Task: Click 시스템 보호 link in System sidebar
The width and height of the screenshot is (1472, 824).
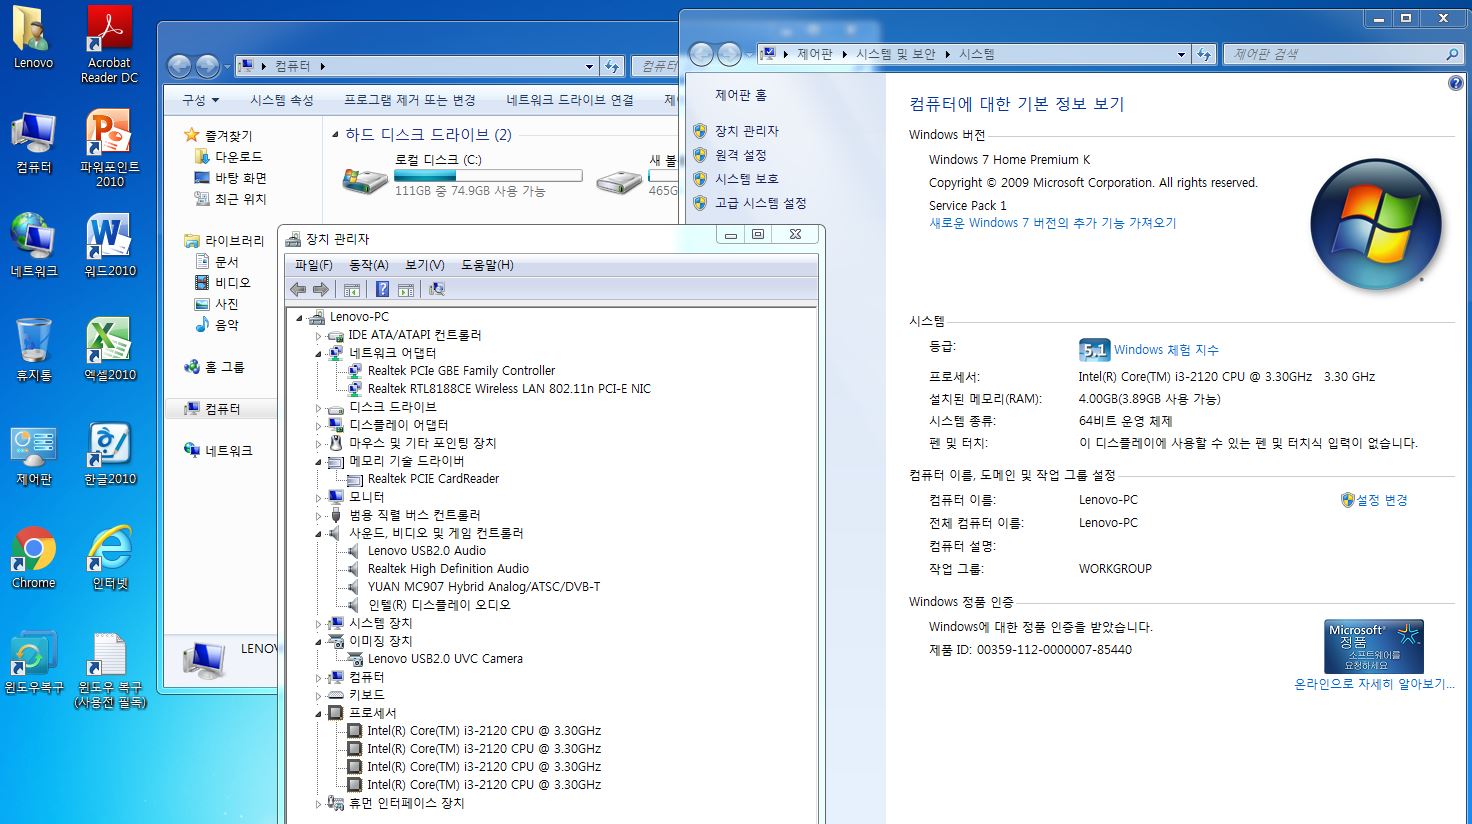Action: [x=746, y=179]
